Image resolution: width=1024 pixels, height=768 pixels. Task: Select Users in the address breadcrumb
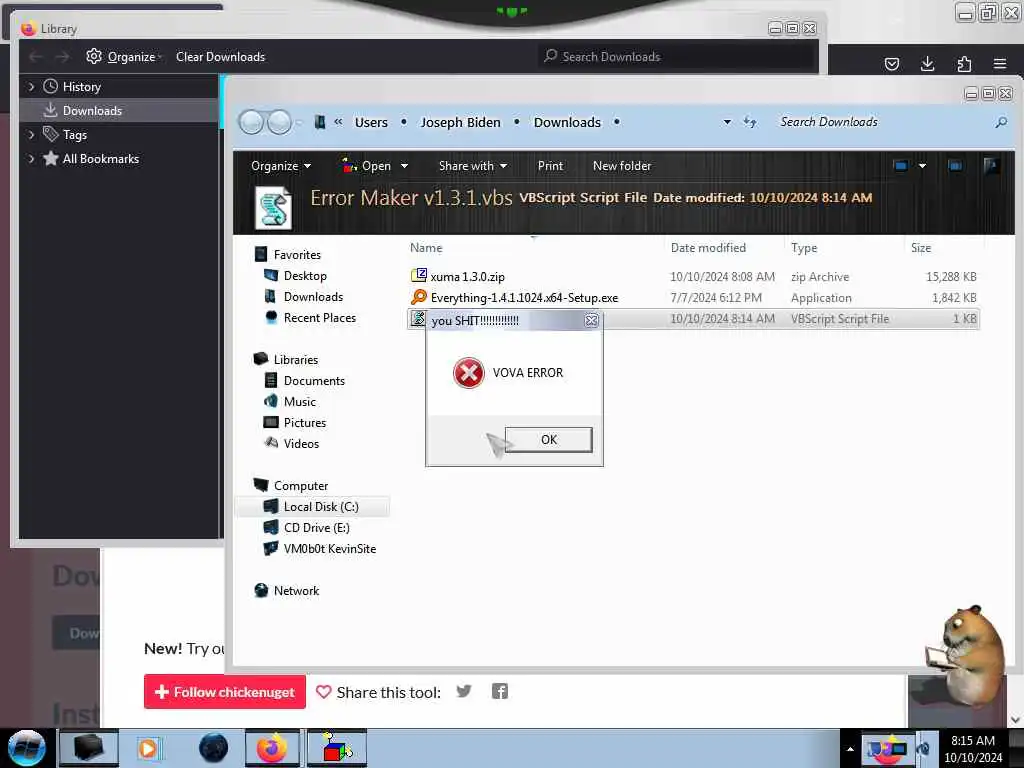[371, 122]
